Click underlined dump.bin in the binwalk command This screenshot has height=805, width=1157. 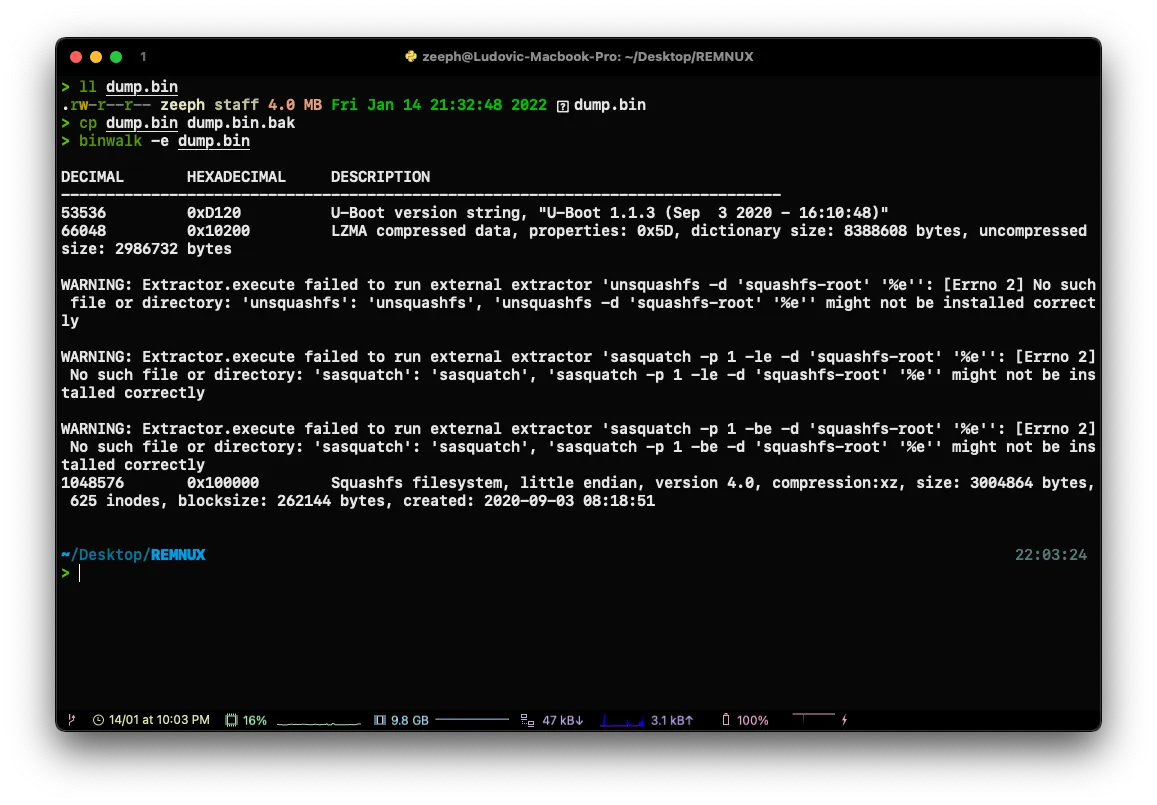[214, 141]
